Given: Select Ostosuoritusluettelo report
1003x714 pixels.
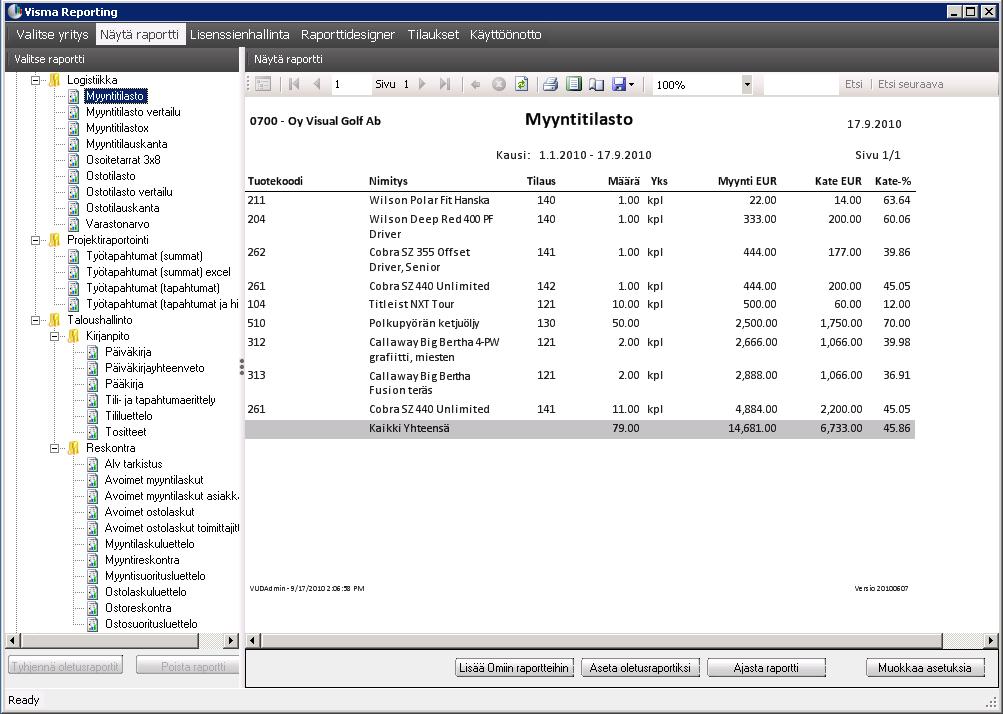Looking at the screenshot, I should (151, 624).
